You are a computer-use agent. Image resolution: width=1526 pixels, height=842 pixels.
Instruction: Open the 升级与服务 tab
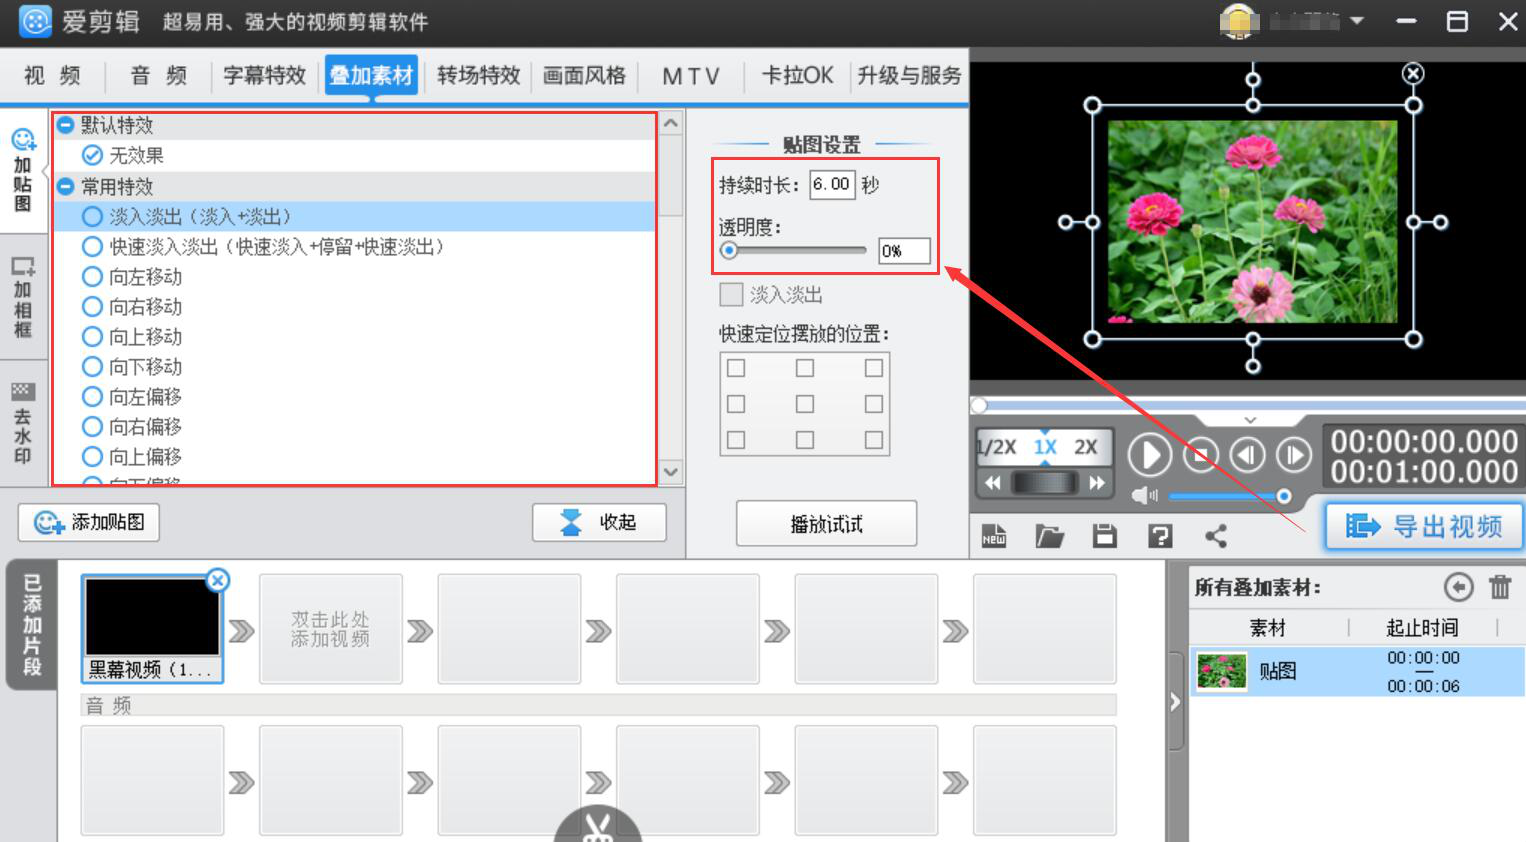[x=908, y=76]
